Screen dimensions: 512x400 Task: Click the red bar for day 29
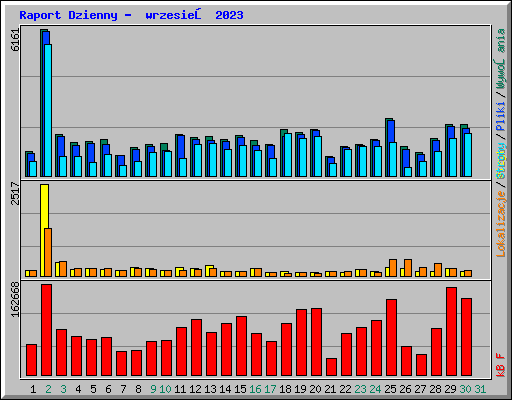coord(451,332)
